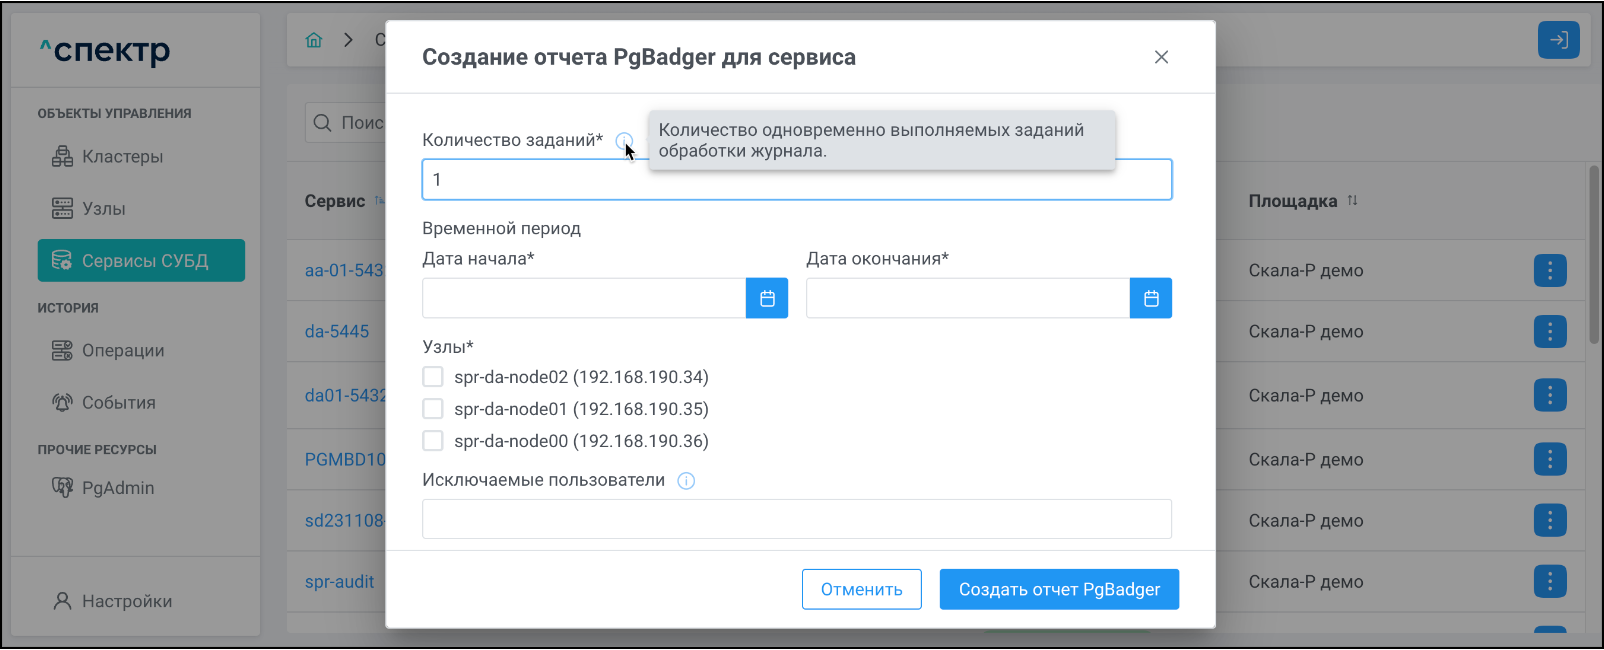1604x650 pixels.
Task: Sort table by Площадка column
Action: click(x=1352, y=201)
